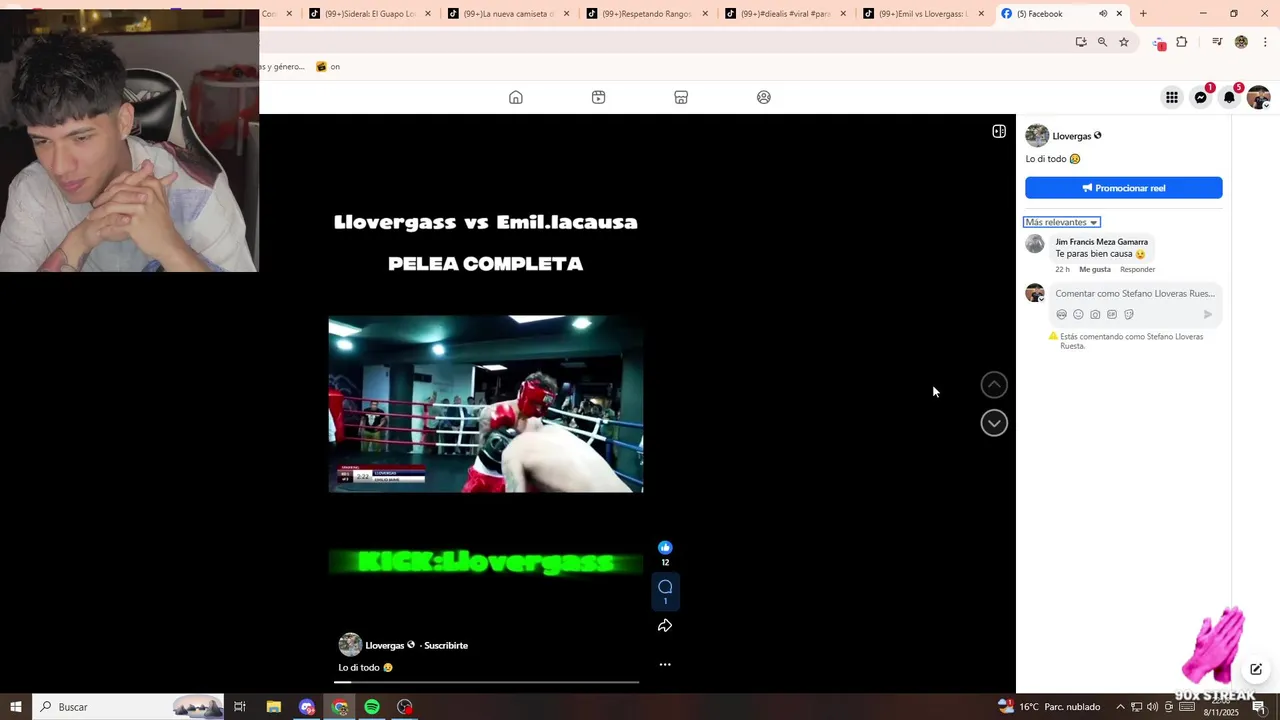
Task: Open the notifications bell
Action: [1229, 97]
